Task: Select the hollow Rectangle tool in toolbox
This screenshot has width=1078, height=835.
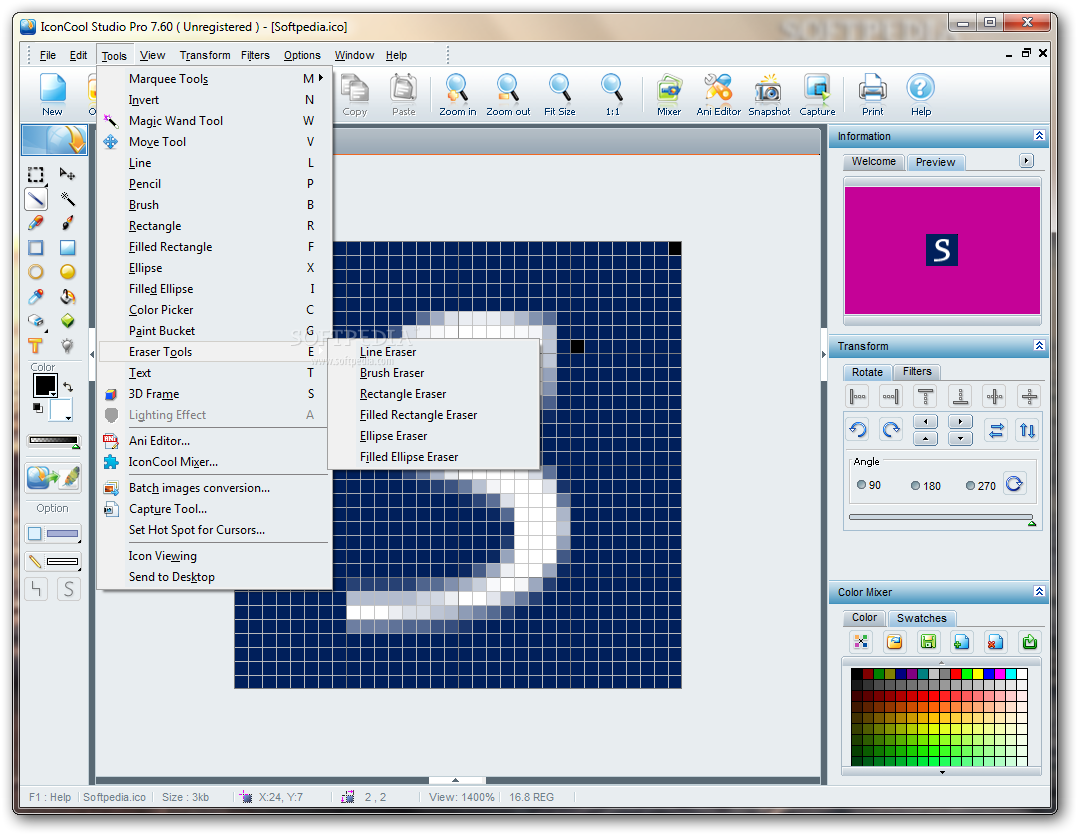Action: [36, 248]
